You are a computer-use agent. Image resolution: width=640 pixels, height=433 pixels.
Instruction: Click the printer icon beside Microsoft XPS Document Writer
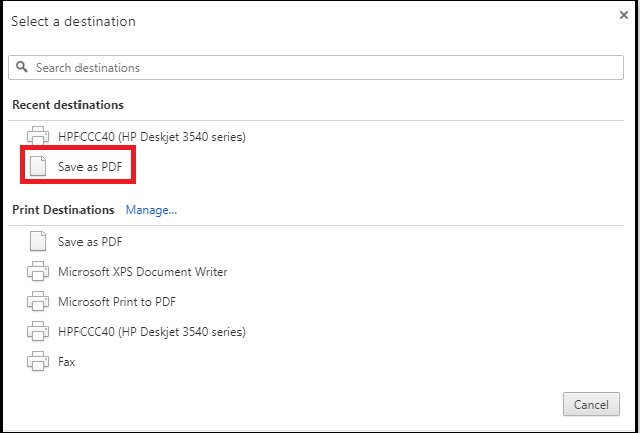click(38, 271)
